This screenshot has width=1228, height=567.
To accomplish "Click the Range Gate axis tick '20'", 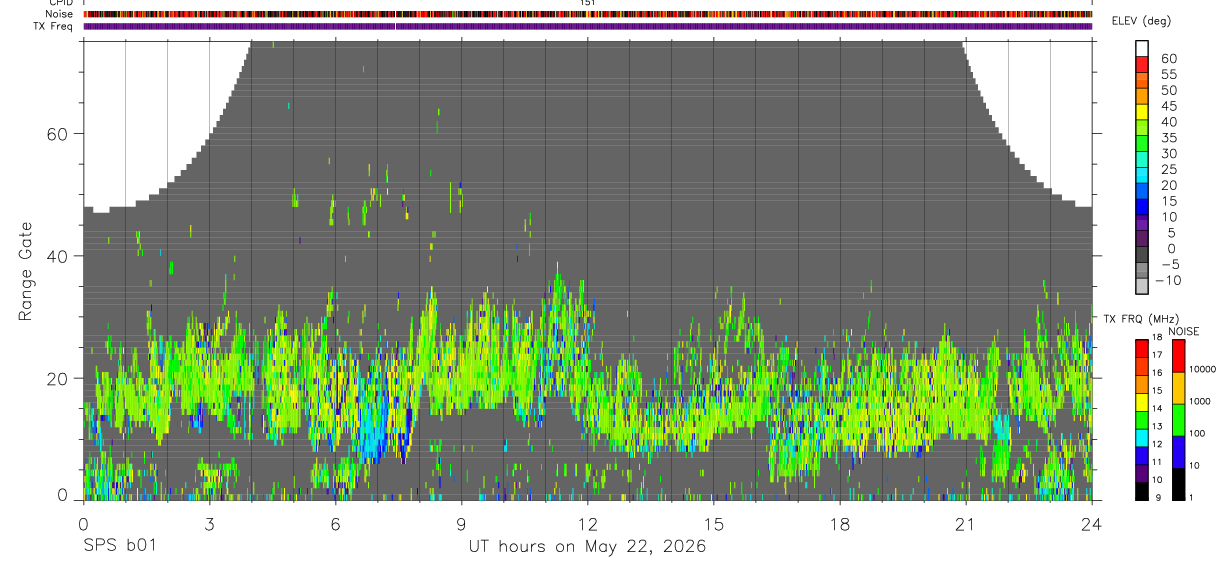I will tap(57, 379).
